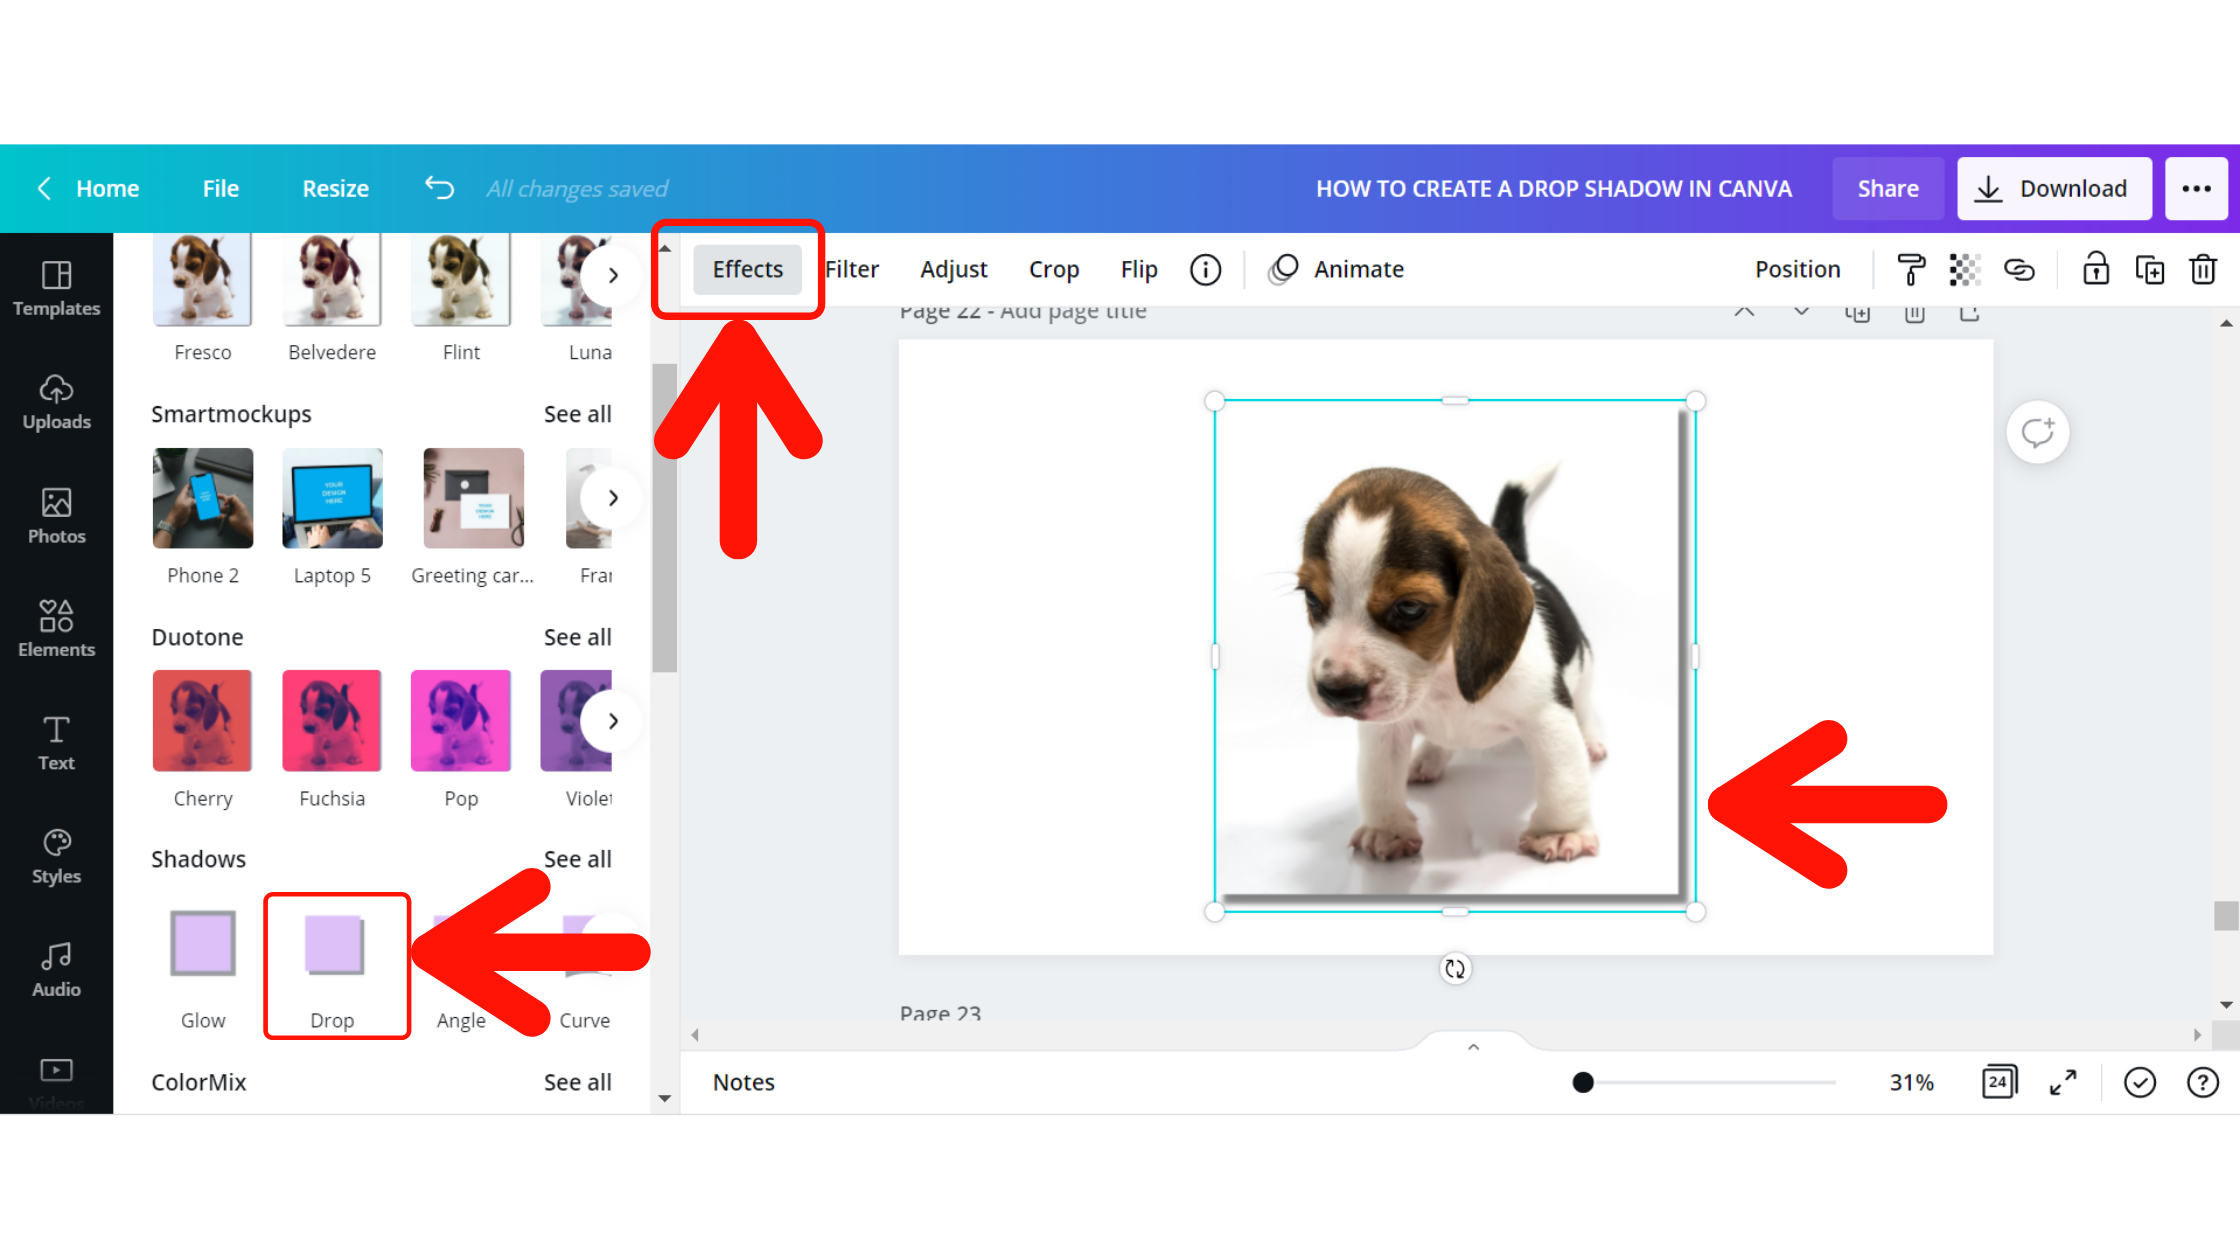2240x1260 pixels.
Task: Click the lock icon in toolbar
Action: (x=2095, y=269)
